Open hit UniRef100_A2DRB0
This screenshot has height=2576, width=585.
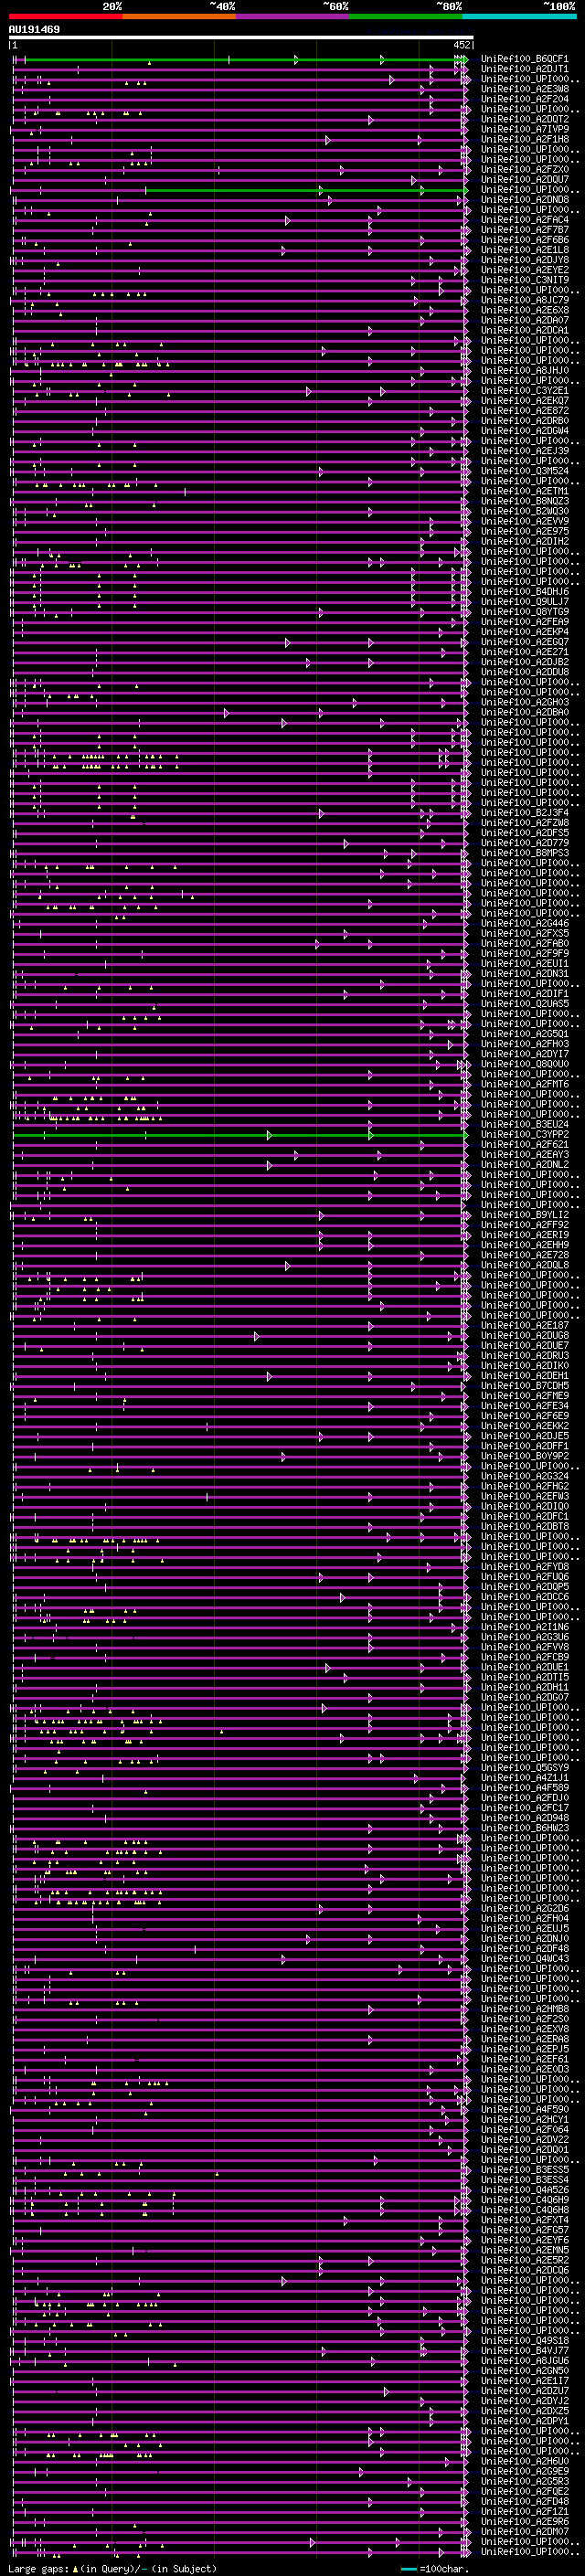[x=524, y=420]
